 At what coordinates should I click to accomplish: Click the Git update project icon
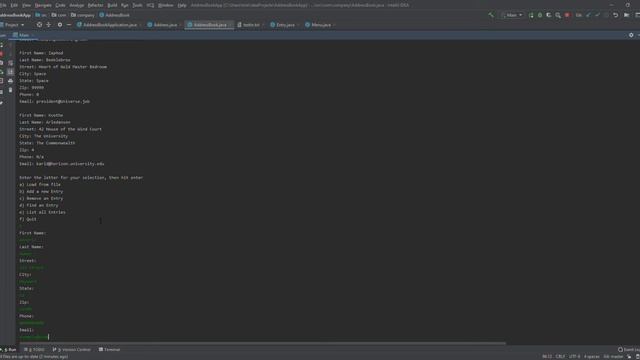tap(588, 15)
